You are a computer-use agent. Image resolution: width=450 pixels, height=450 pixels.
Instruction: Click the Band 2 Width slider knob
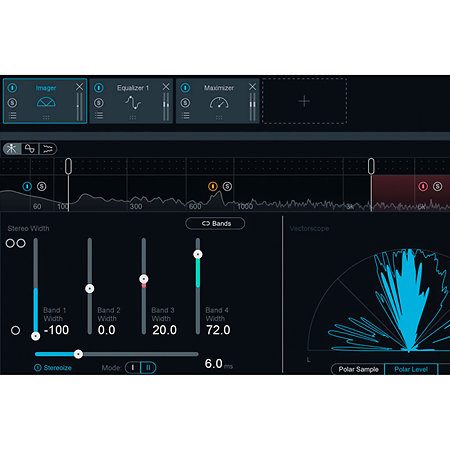pyautogui.click(x=90, y=288)
